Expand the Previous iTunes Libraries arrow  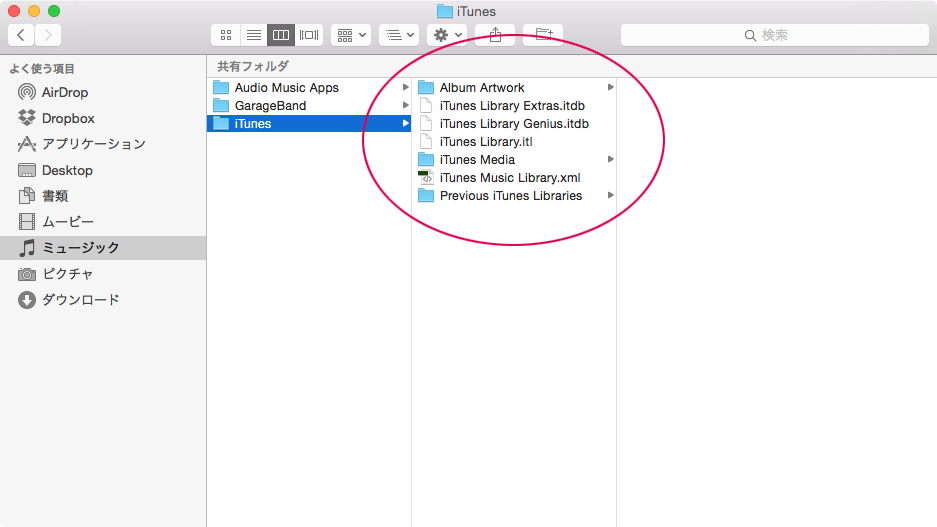[610, 195]
